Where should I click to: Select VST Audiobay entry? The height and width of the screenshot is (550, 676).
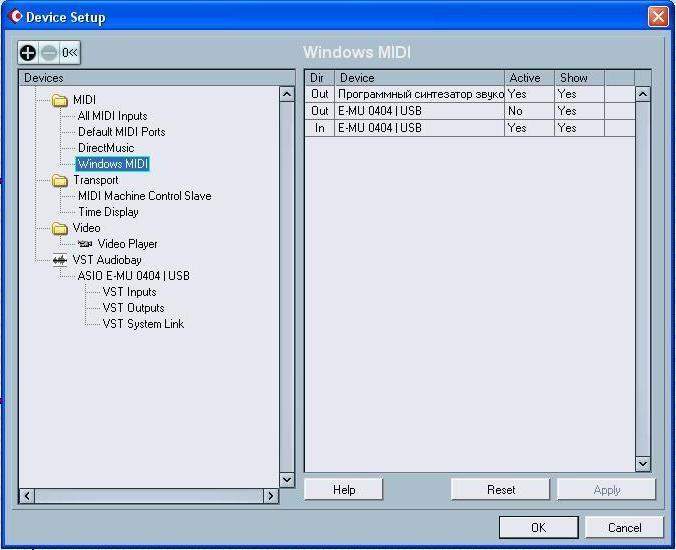pyautogui.click(x=107, y=260)
